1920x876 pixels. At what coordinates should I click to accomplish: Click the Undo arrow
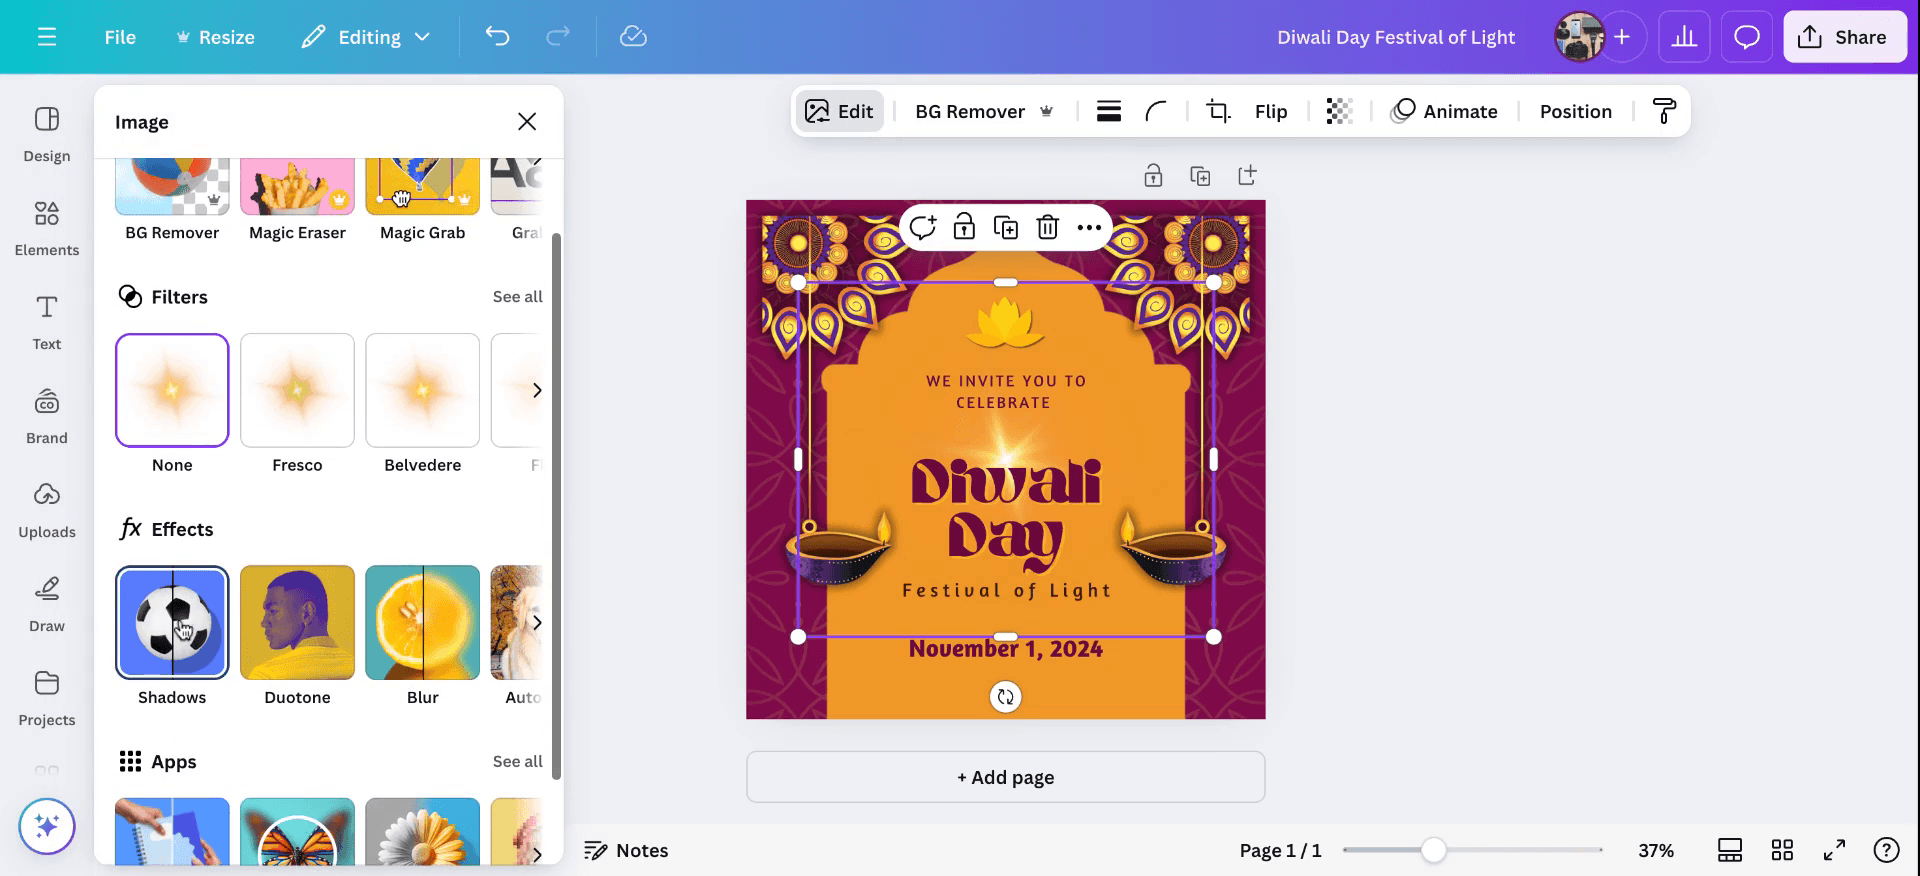coord(497,37)
